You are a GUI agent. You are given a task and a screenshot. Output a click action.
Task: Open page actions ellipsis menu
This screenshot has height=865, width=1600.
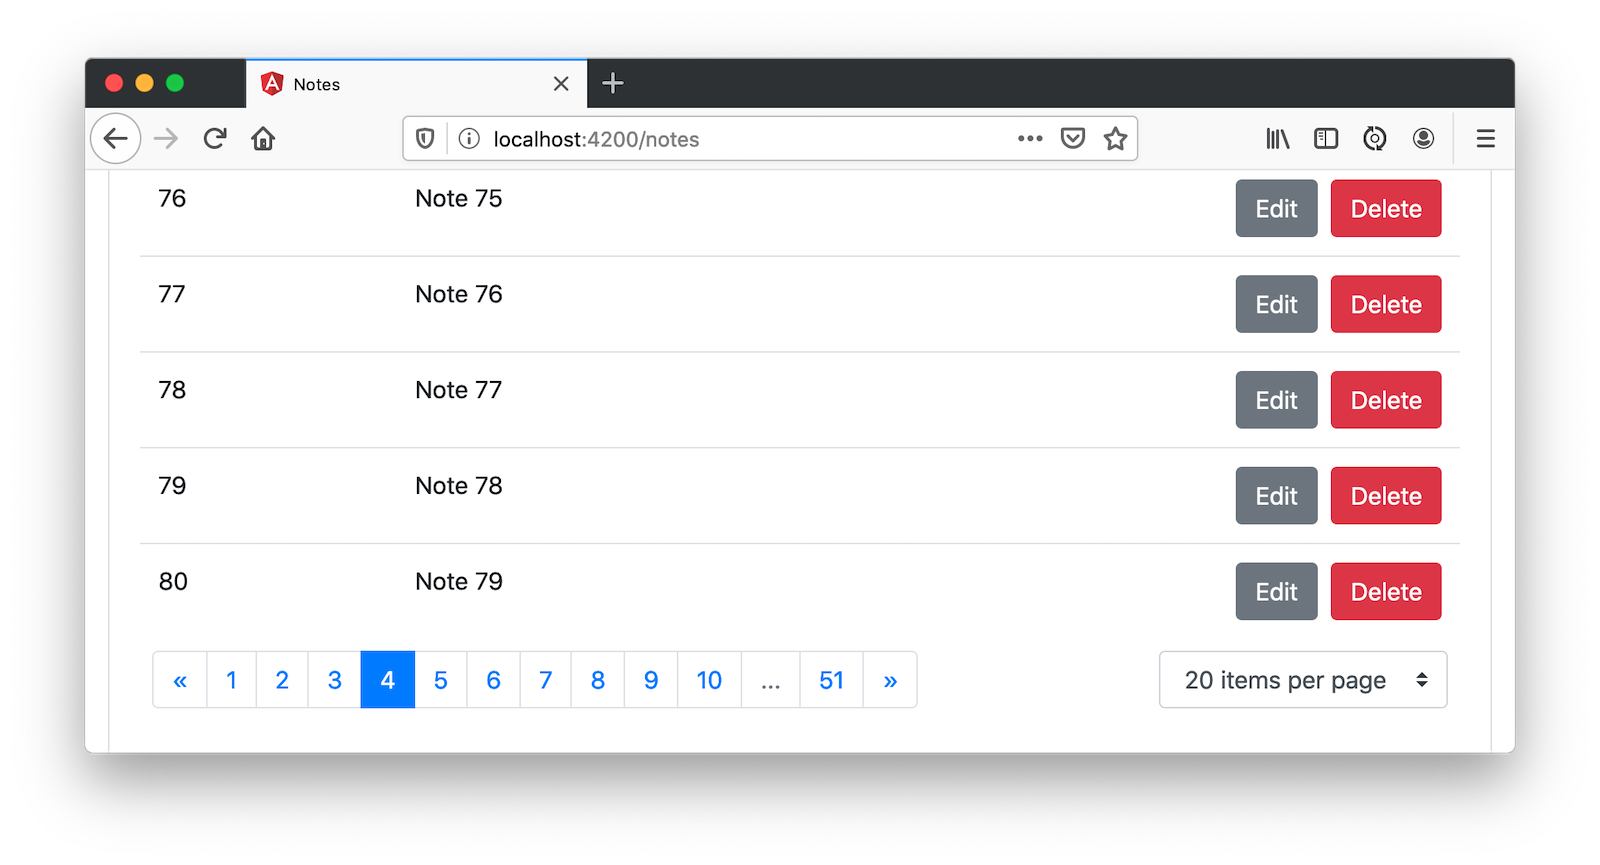click(1030, 139)
